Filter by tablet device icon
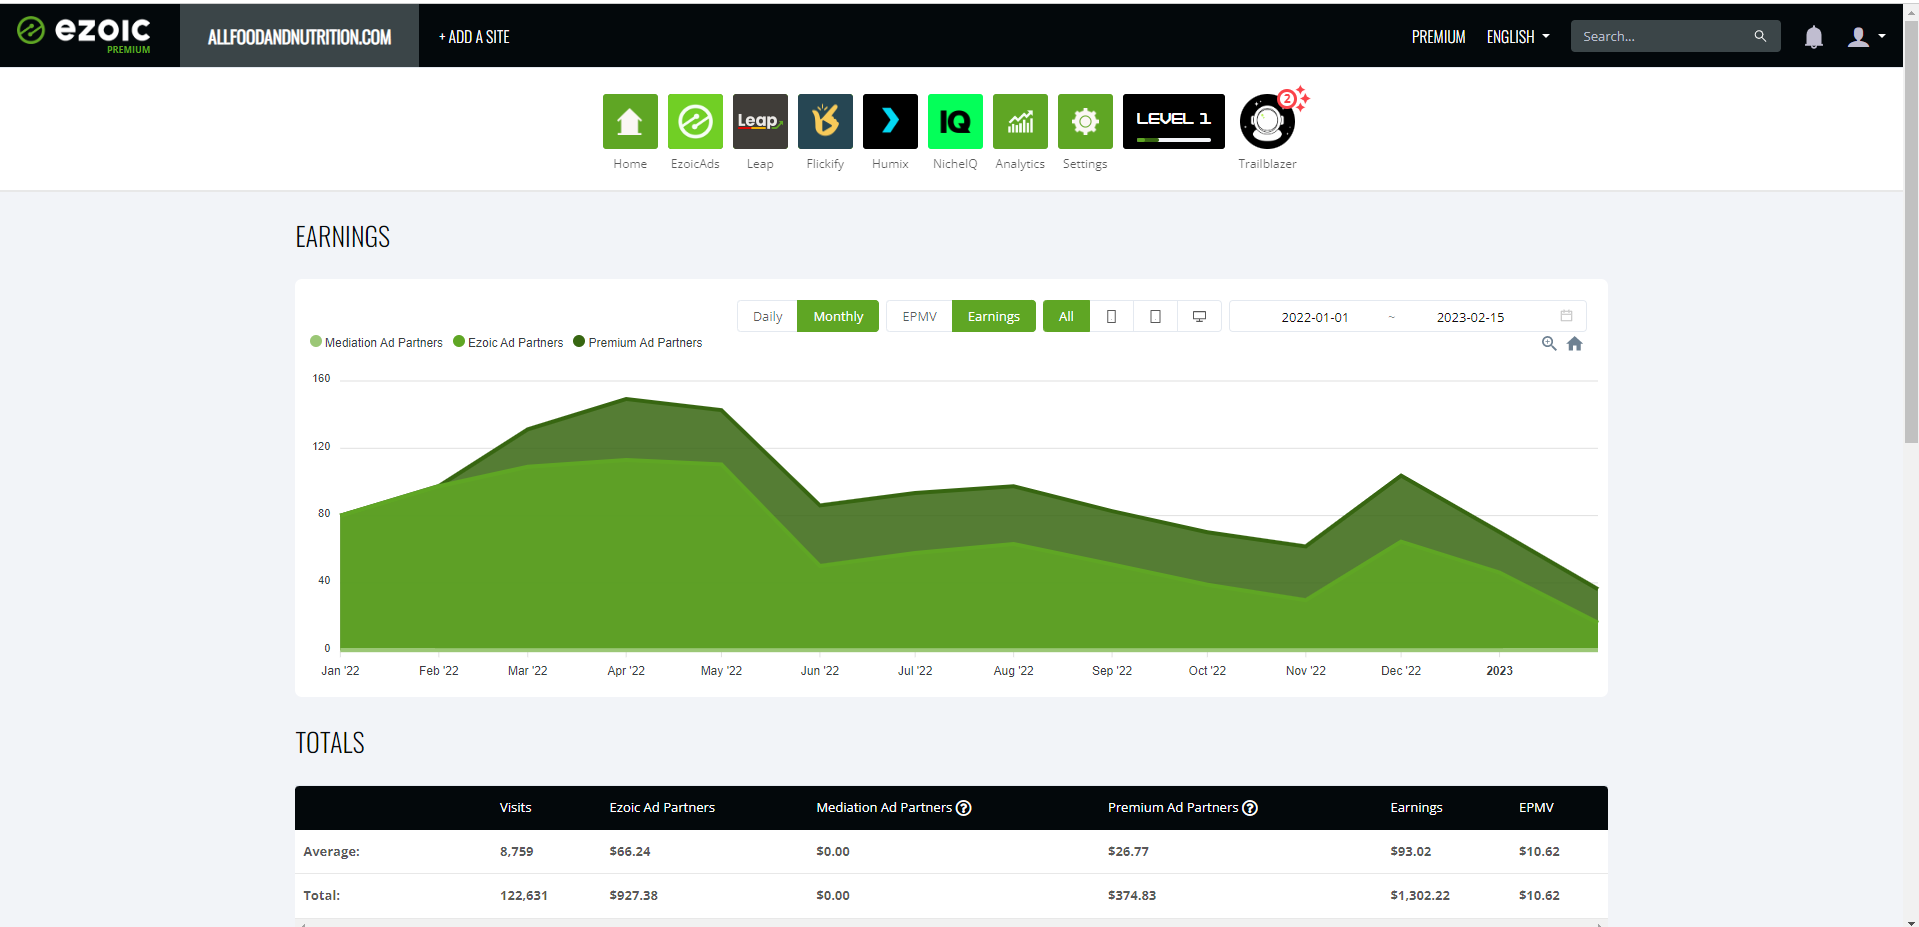This screenshot has width=1919, height=927. coord(1155,316)
